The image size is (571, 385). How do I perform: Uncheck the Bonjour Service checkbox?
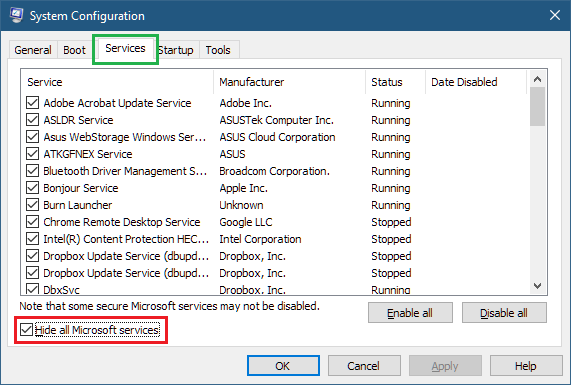32,188
